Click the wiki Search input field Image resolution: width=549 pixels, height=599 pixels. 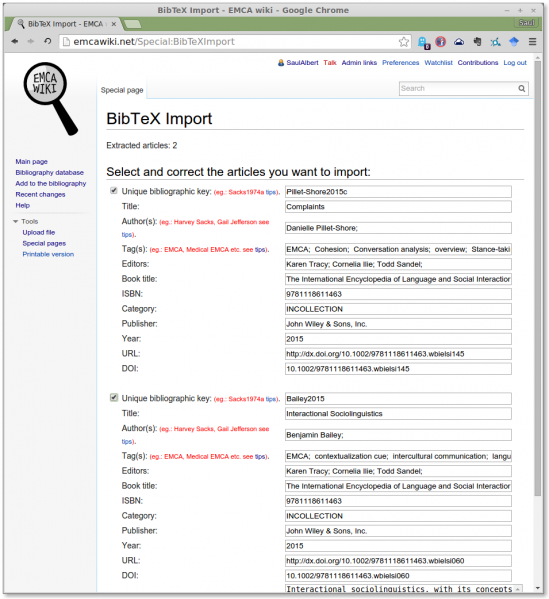[458, 89]
